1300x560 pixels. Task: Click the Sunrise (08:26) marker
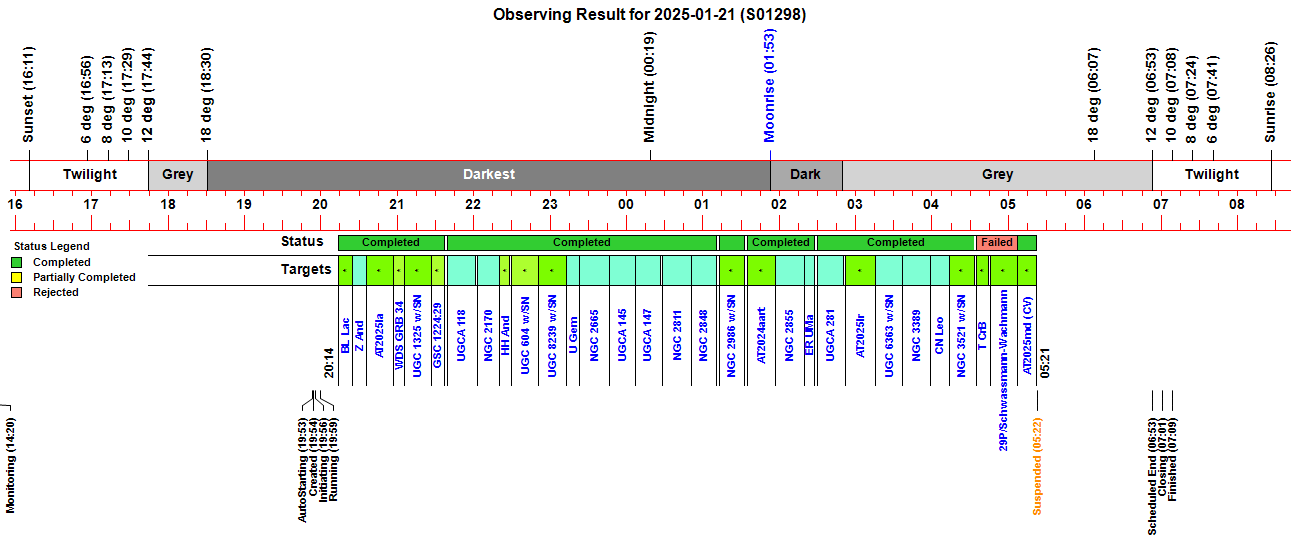(x=1271, y=92)
